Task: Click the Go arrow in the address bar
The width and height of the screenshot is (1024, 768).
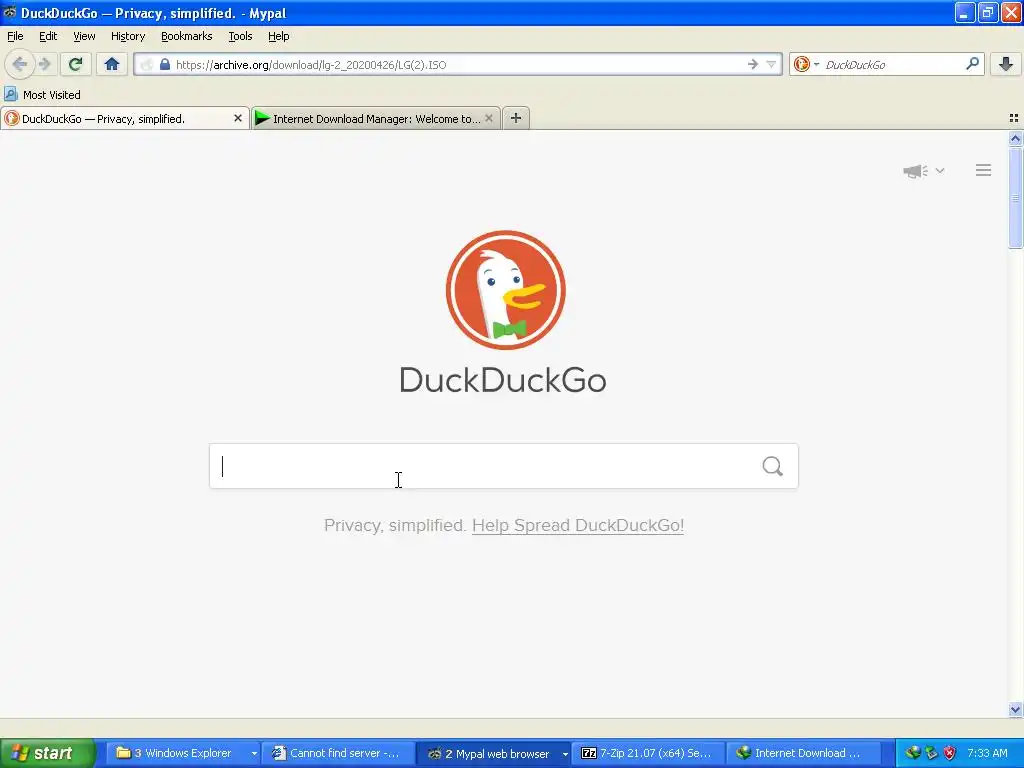Action: coord(752,64)
